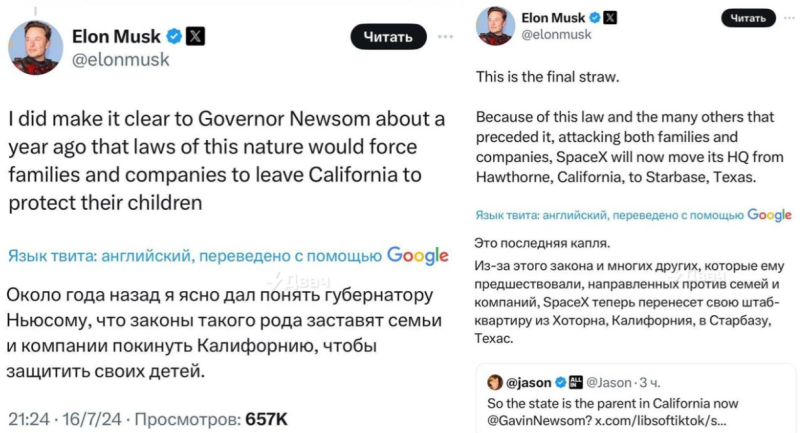This screenshot has width=800, height=433.
Task: Click the @elonmusk handle on the Newsom tweet
Action: tap(120, 59)
